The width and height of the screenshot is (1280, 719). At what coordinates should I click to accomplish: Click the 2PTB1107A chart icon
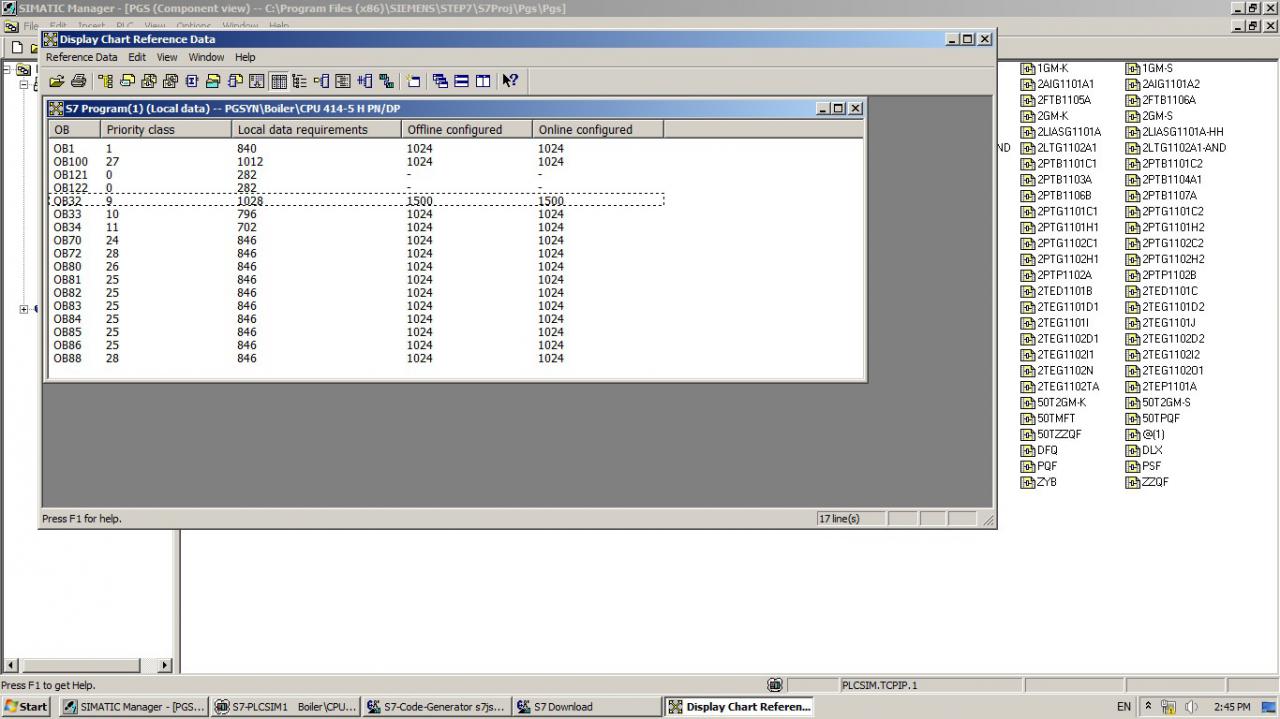pos(1133,196)
